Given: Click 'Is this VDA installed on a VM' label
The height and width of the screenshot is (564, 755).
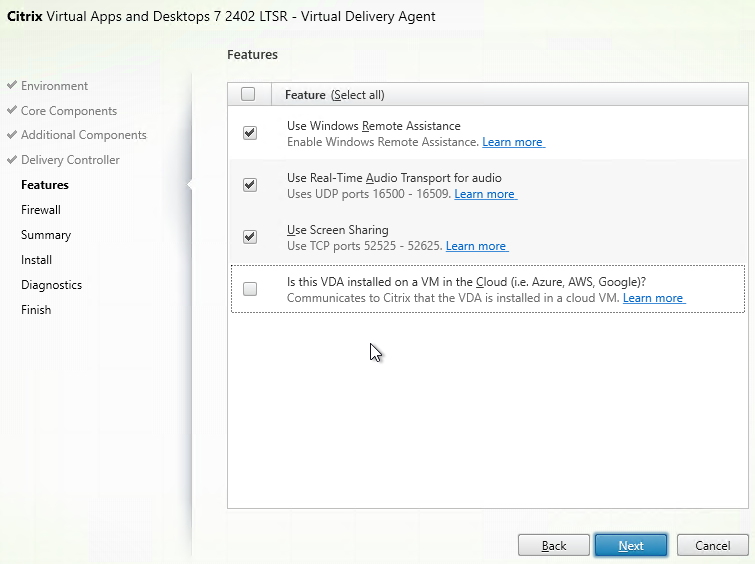Looking at the screenshot, I should point(467,282).
